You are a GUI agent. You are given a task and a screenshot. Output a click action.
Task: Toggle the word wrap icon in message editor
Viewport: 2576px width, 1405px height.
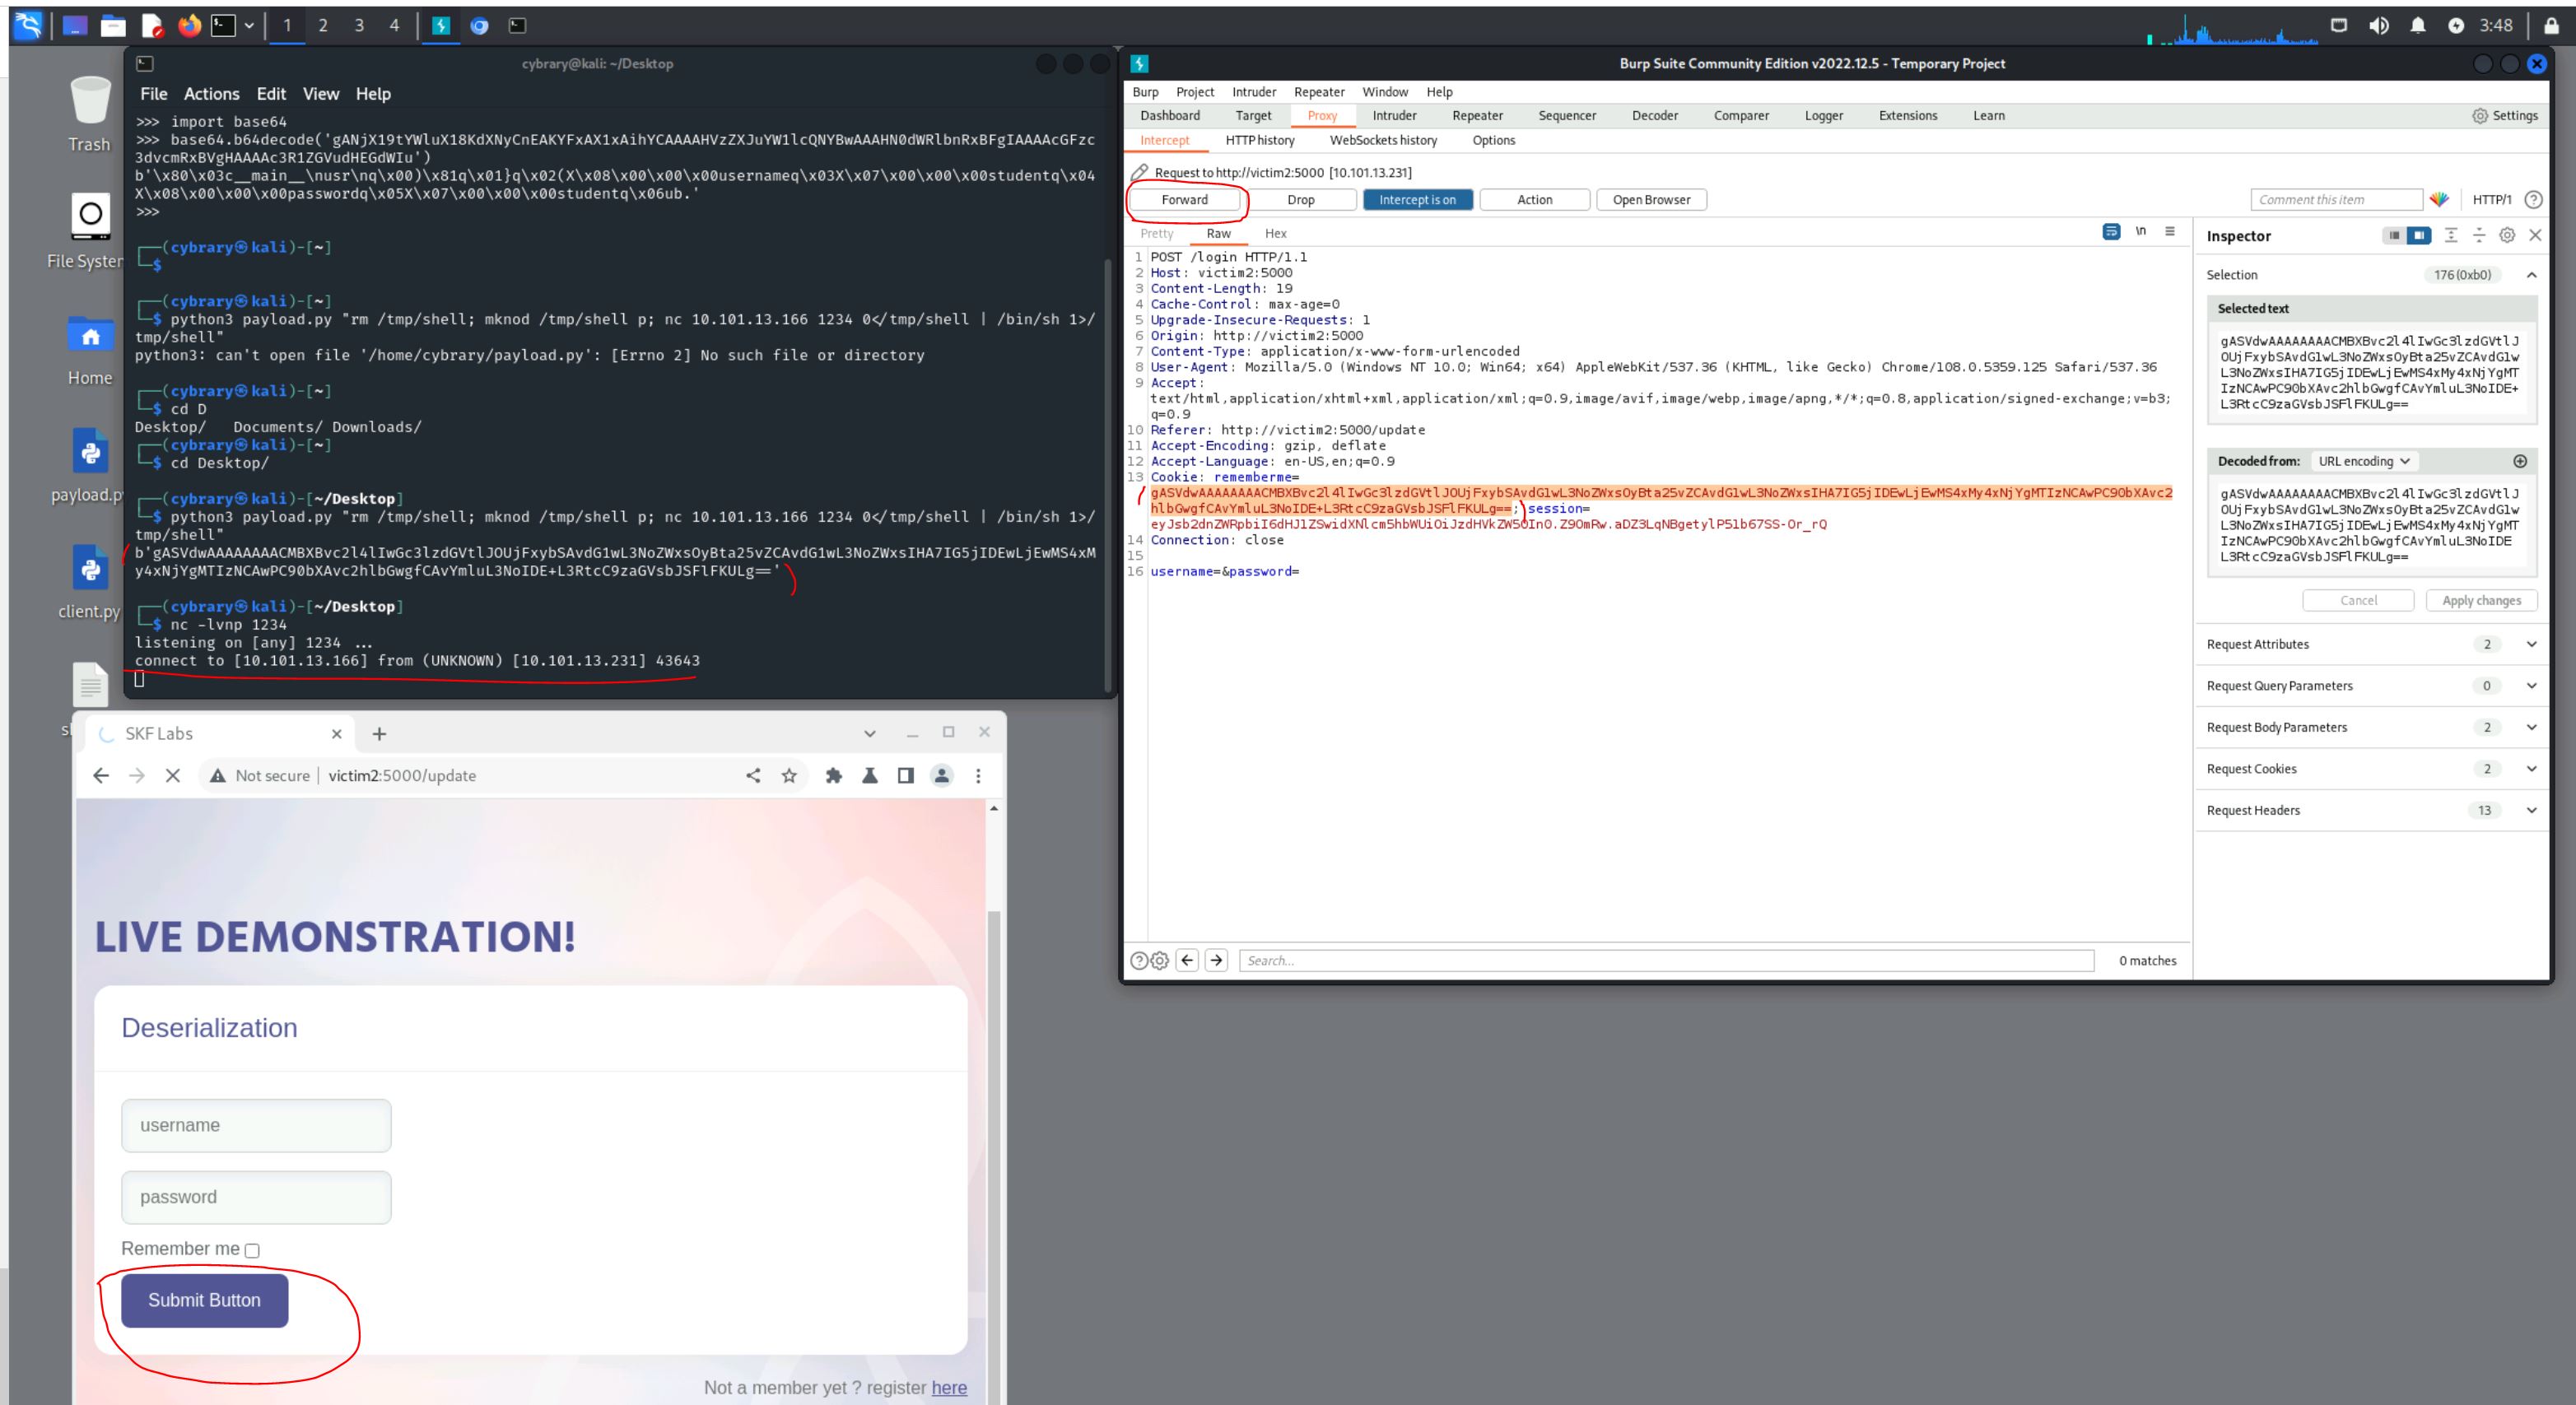pos(2111,232)
